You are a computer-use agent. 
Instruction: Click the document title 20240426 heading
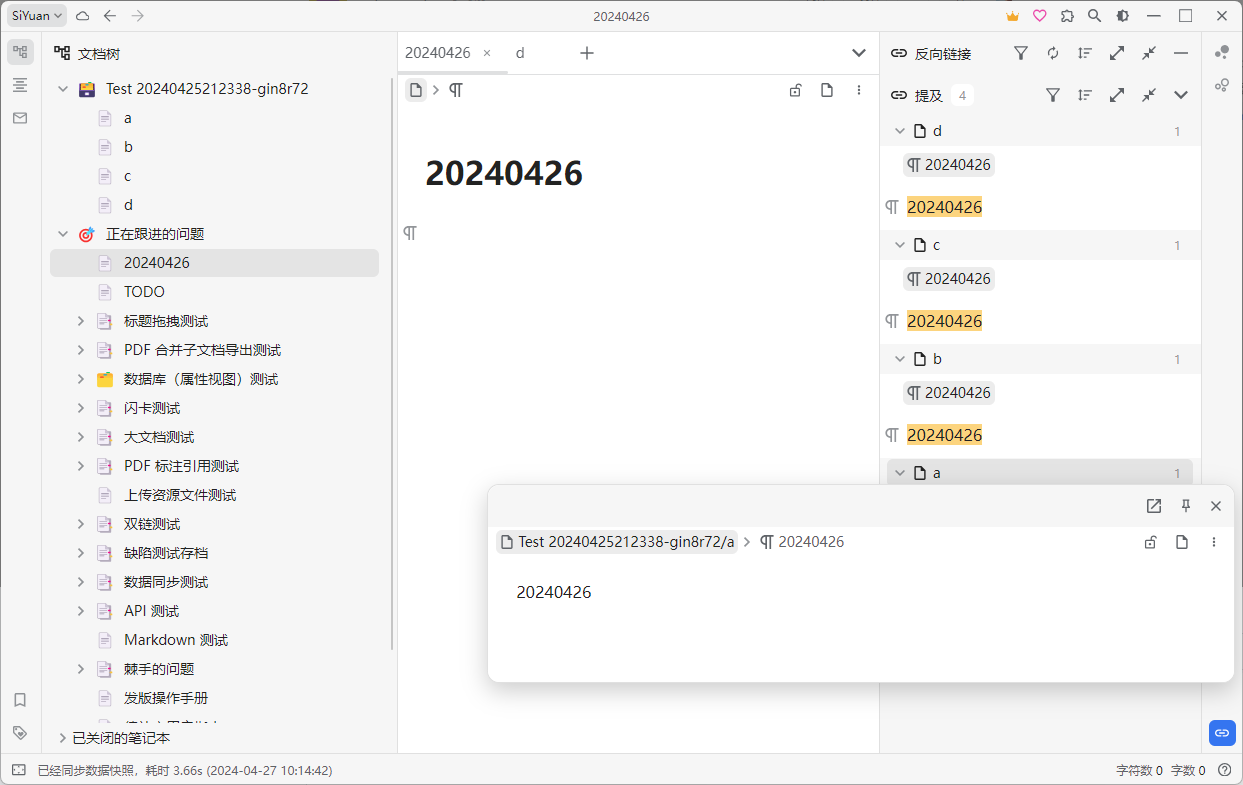pos(504,173)
